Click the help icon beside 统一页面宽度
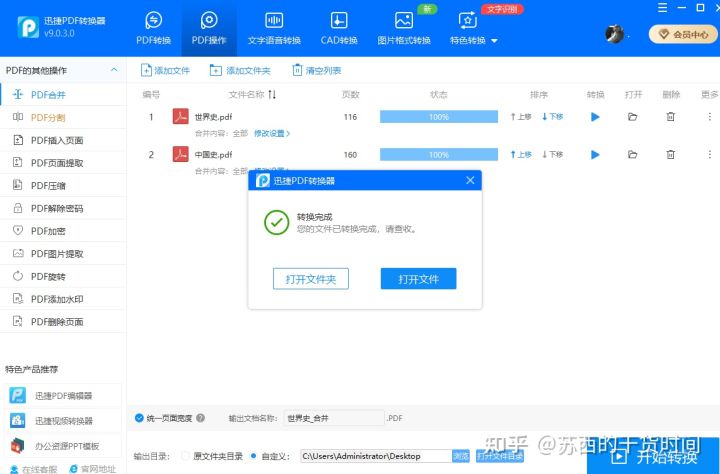This screenshot has width=720, height=474. (201, 418)
